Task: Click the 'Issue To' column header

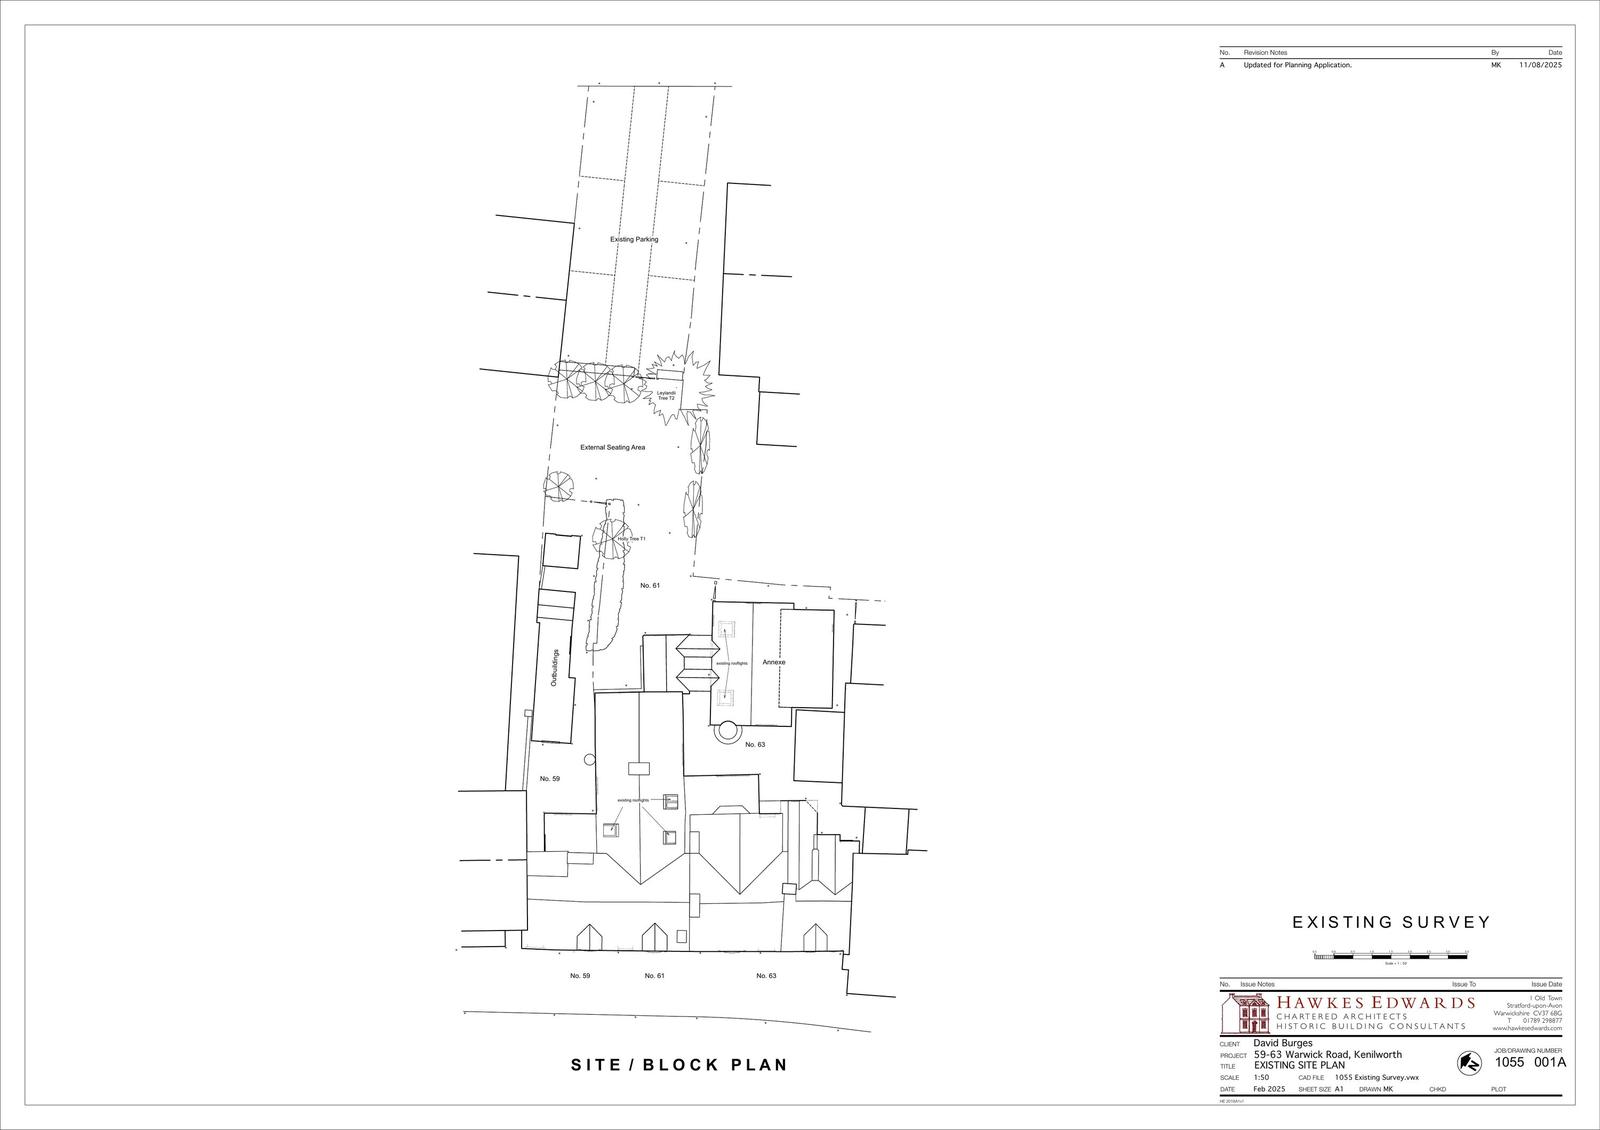Action: tap(1463, 984)
